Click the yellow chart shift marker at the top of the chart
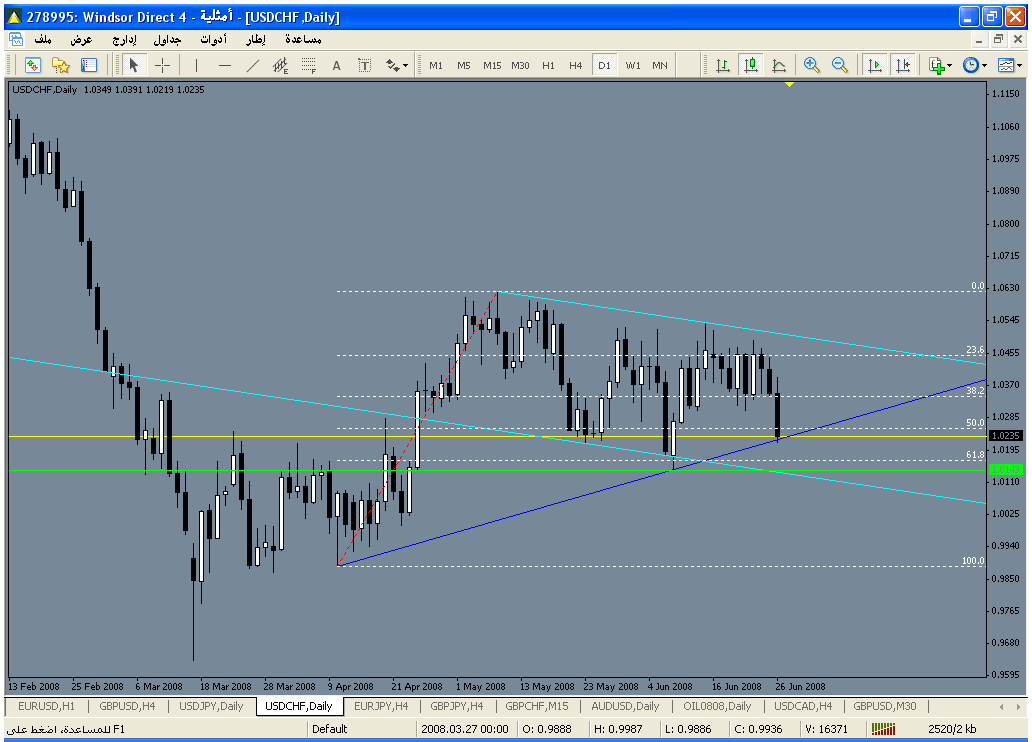Screen dimensions: 1032x742 (x=789, y=85)
